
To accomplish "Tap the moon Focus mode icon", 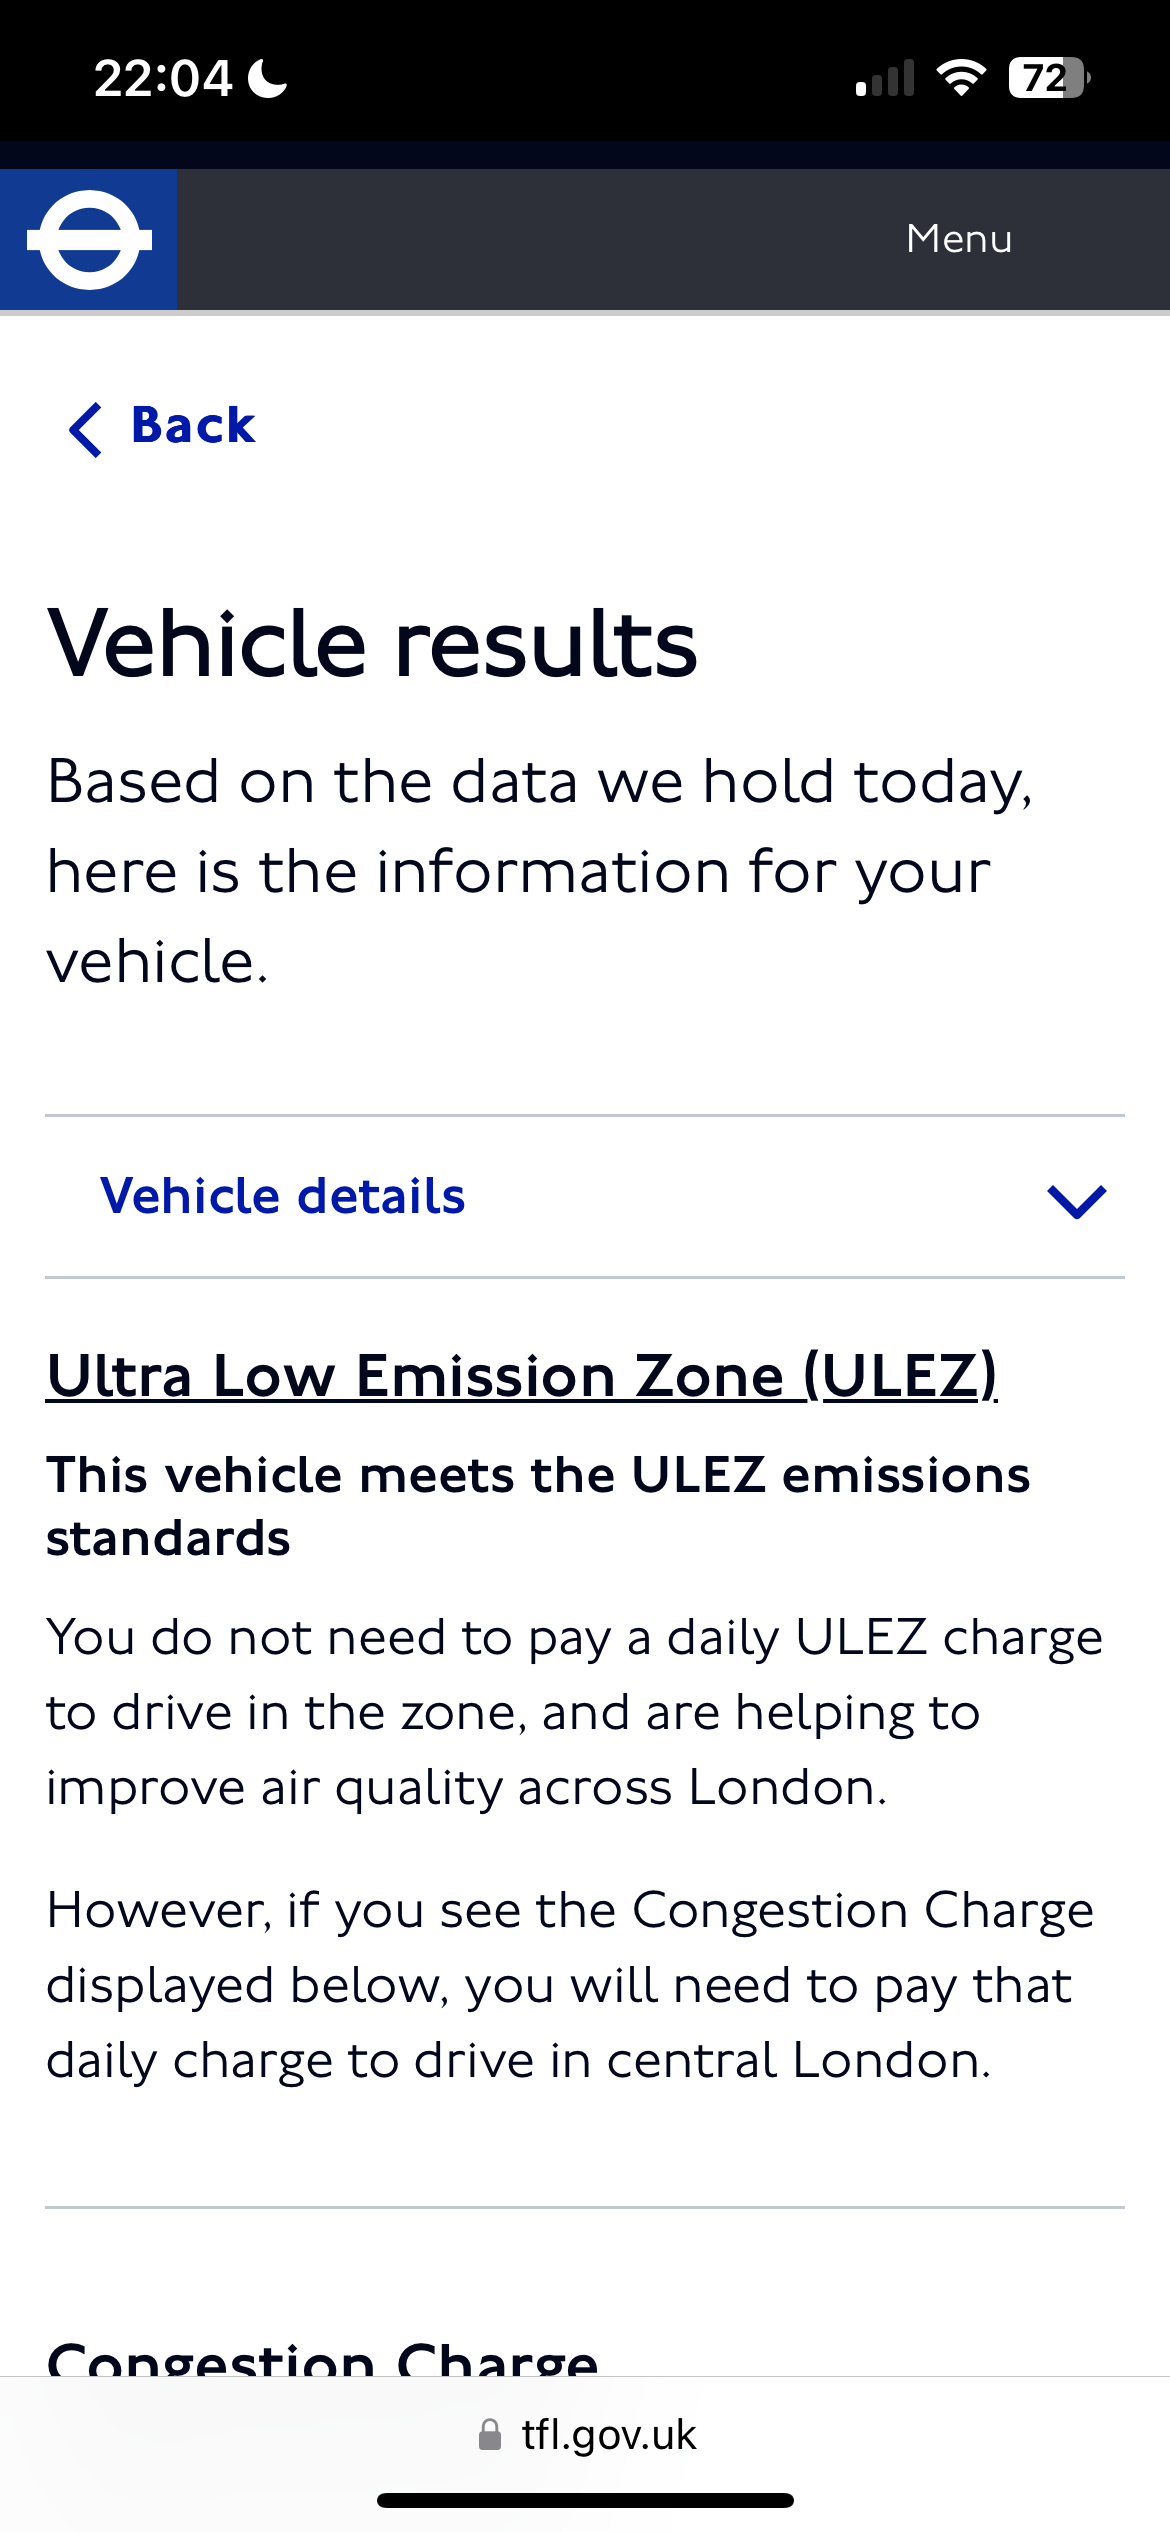I will (268, 78).
